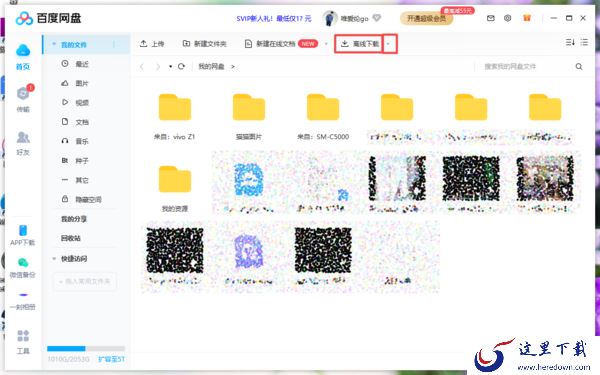This screenshot has height=375, width=600.
Task: Click the user avatar picture
Action: [x=329, y=18]
